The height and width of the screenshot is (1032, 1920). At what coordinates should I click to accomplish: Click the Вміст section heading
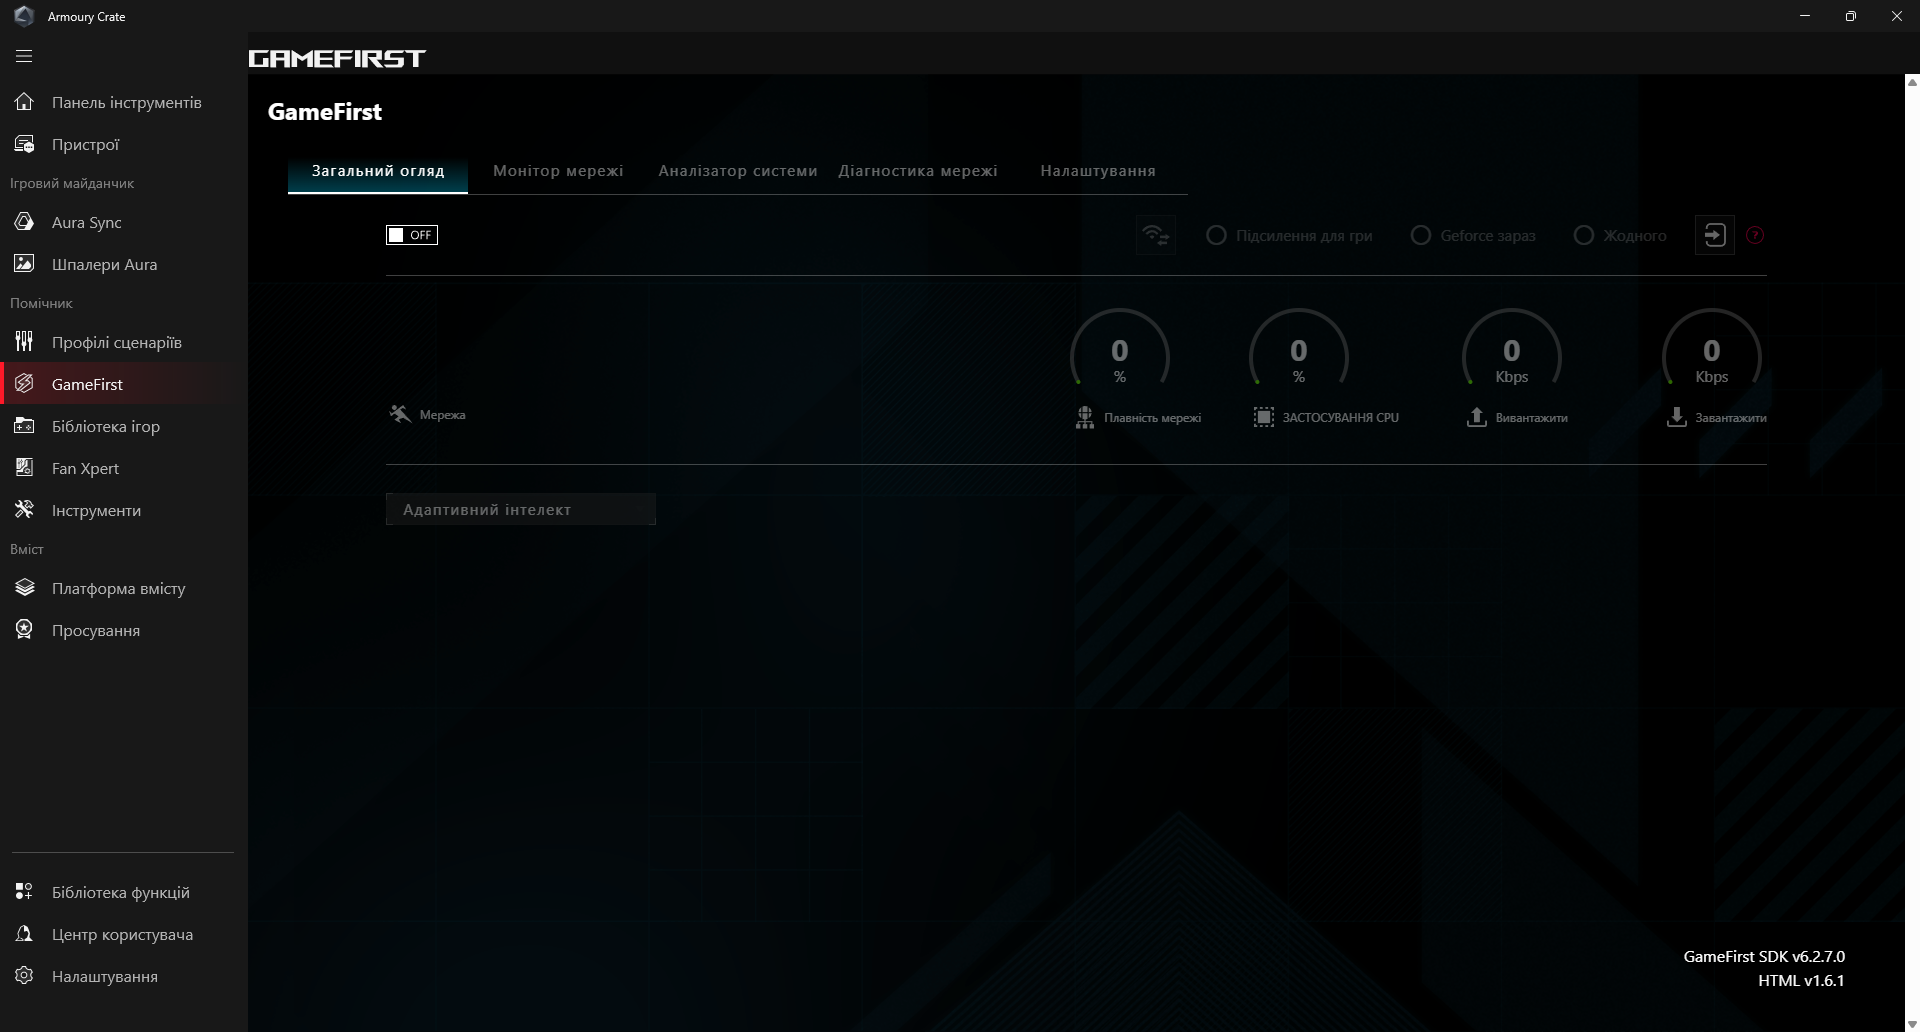click(27, 549)
